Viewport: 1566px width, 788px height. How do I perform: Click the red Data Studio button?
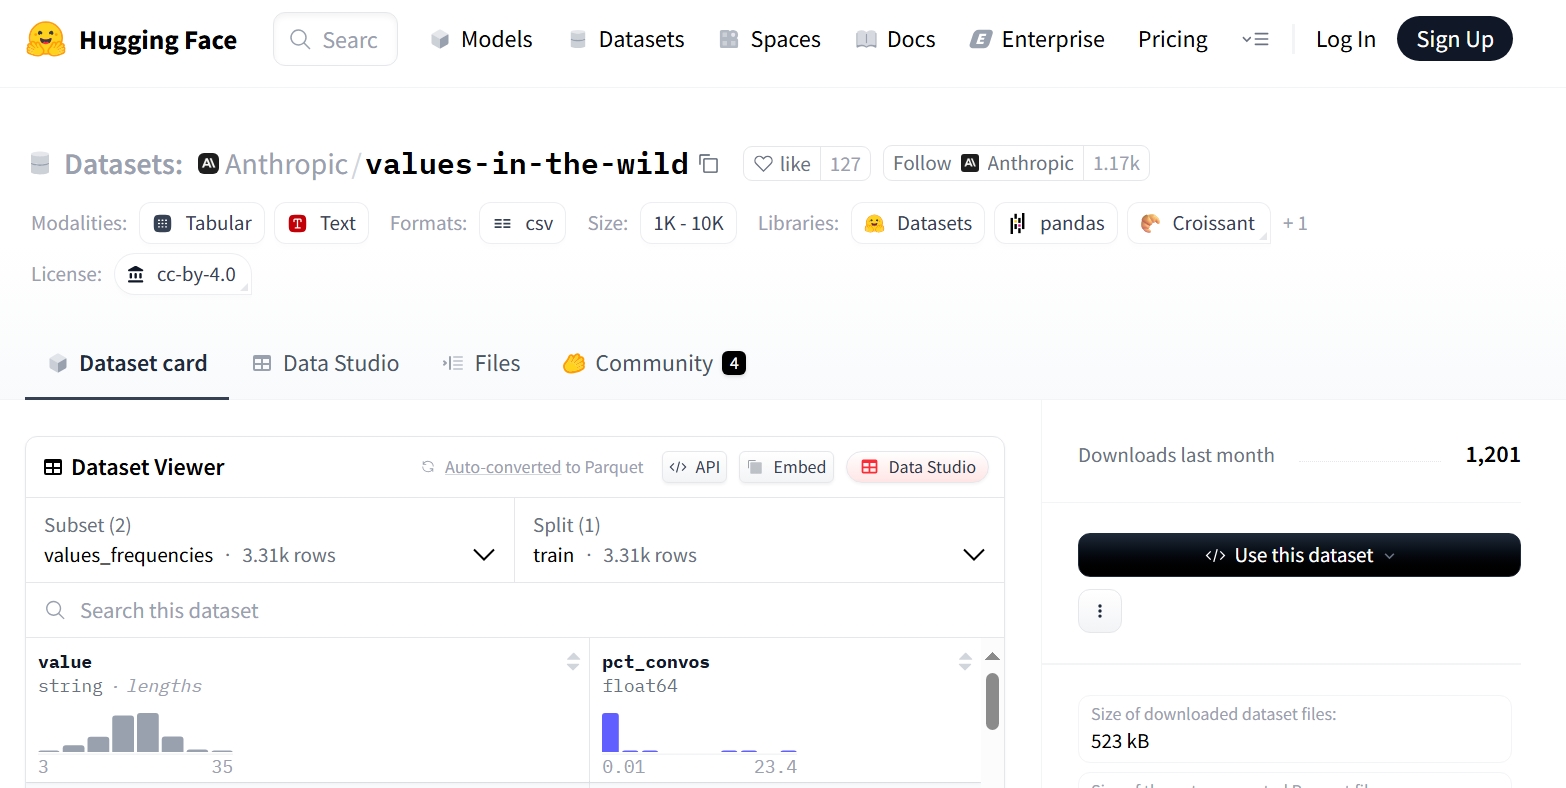(x=917, y=467)
